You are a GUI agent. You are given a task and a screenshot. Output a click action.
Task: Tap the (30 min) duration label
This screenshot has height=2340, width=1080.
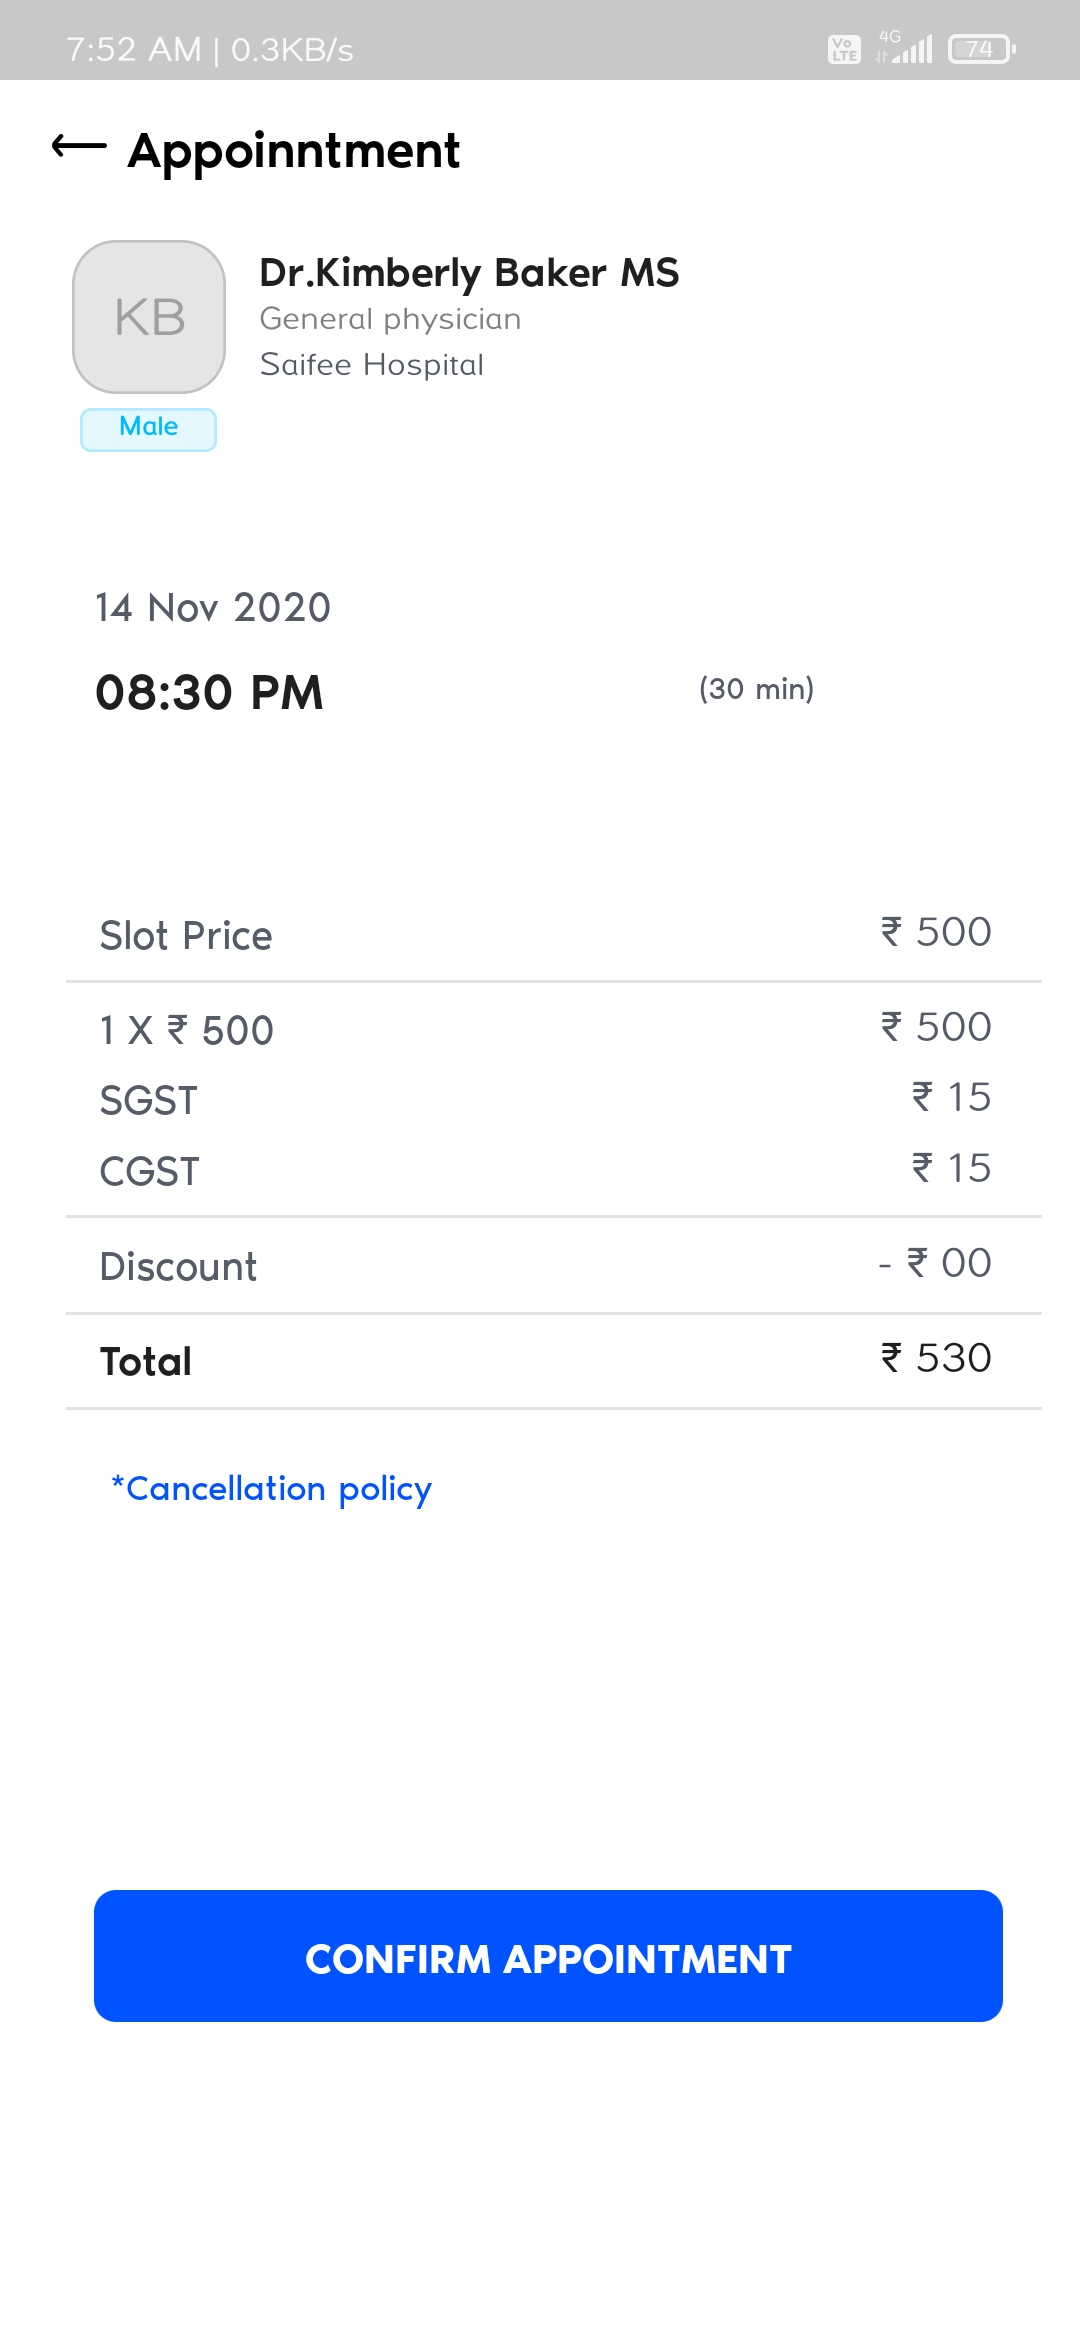756,689
